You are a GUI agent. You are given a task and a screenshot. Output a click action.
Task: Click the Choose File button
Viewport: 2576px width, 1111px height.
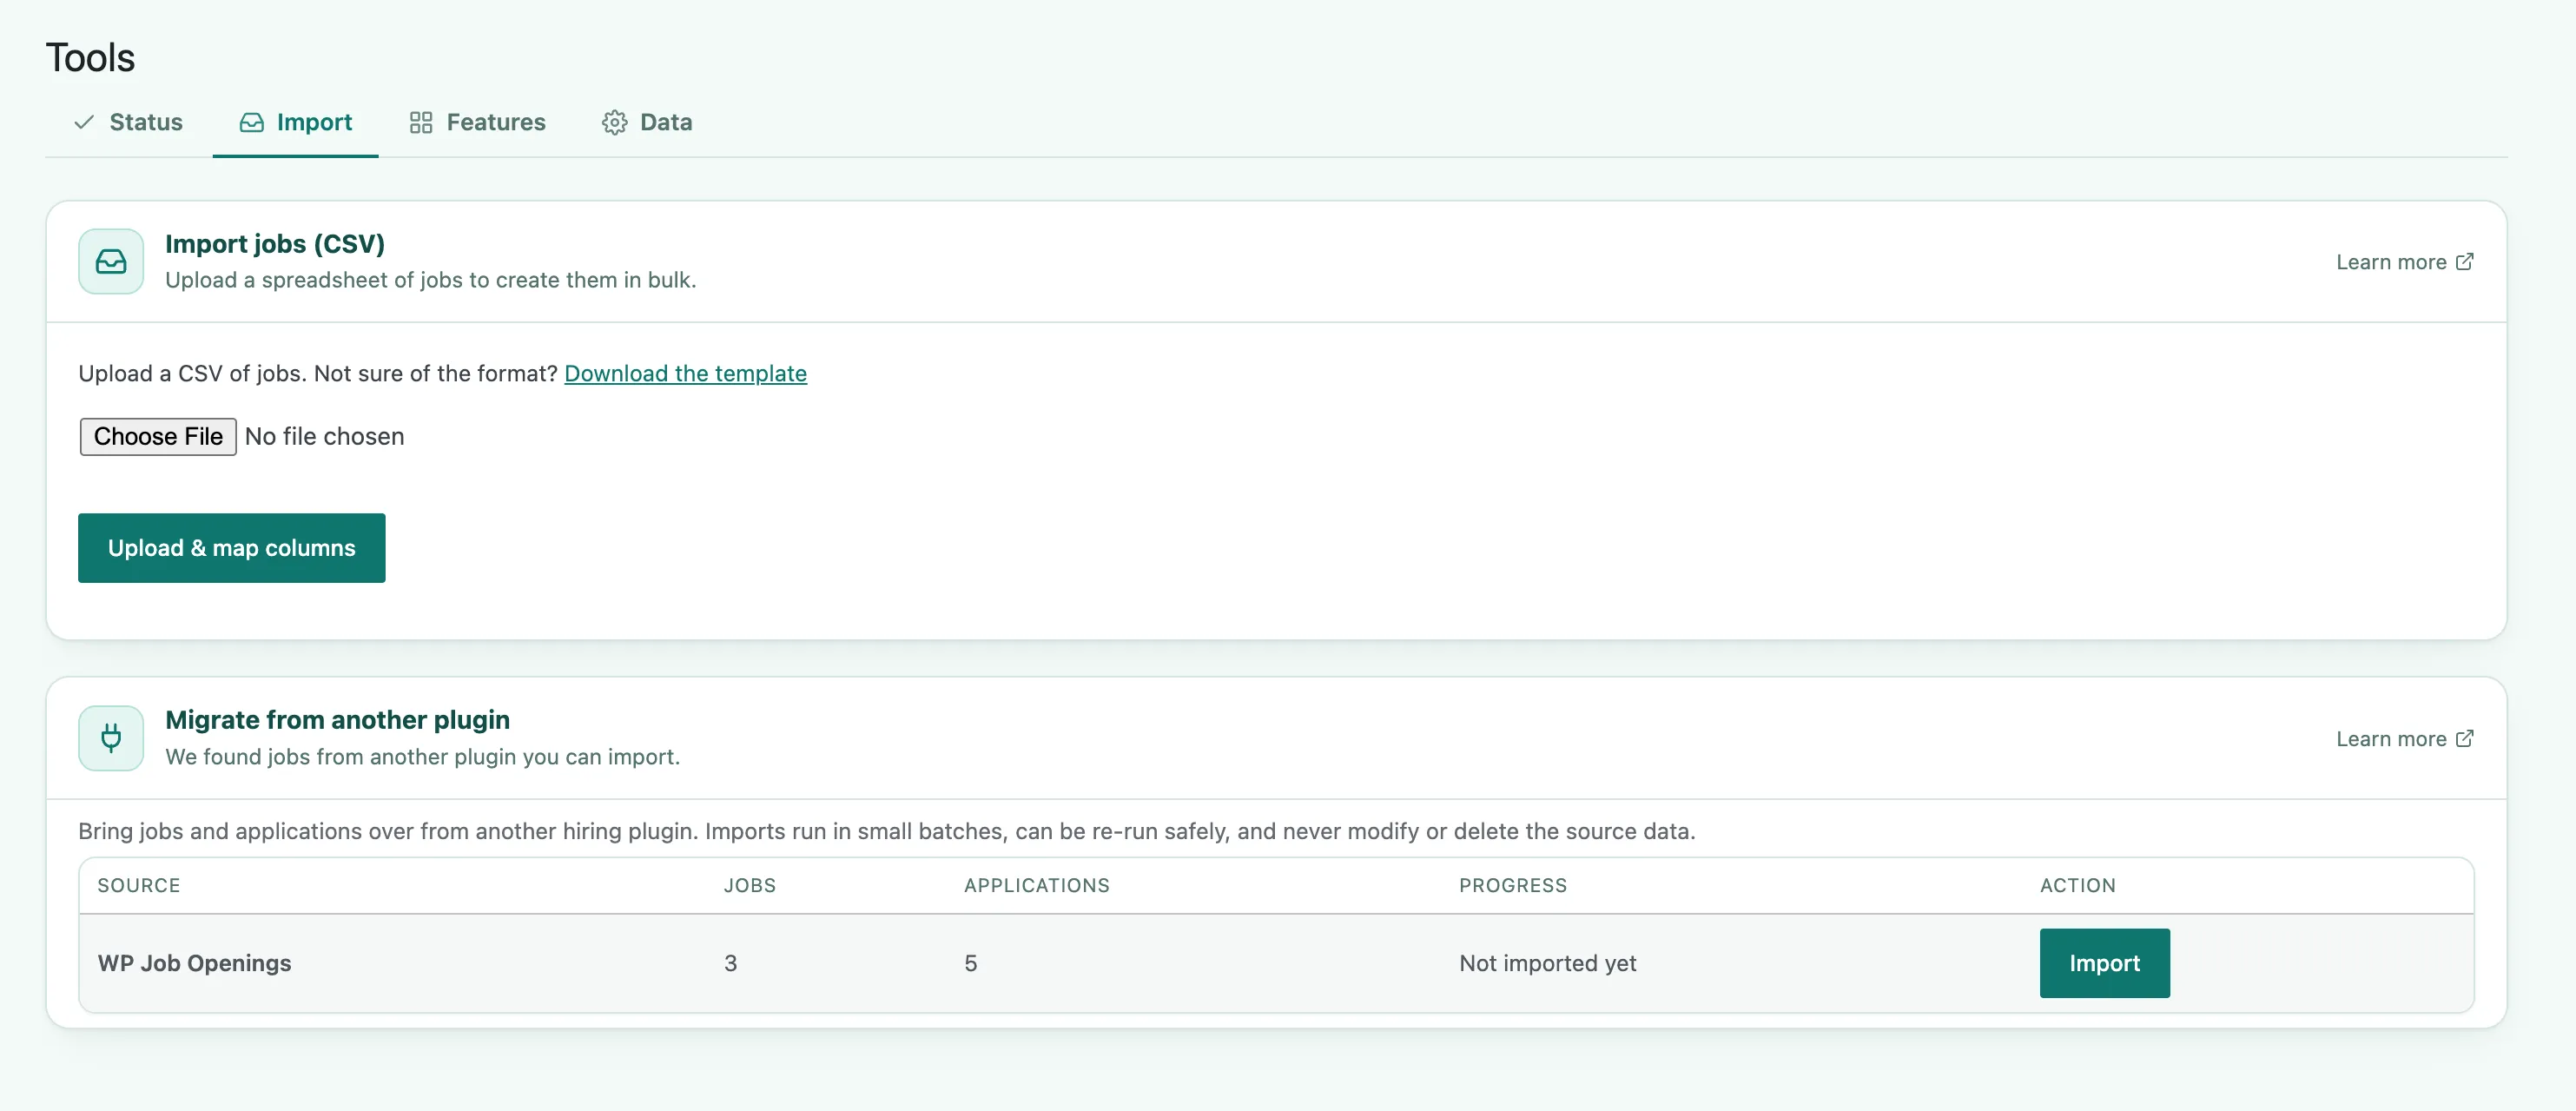point(158,437)
